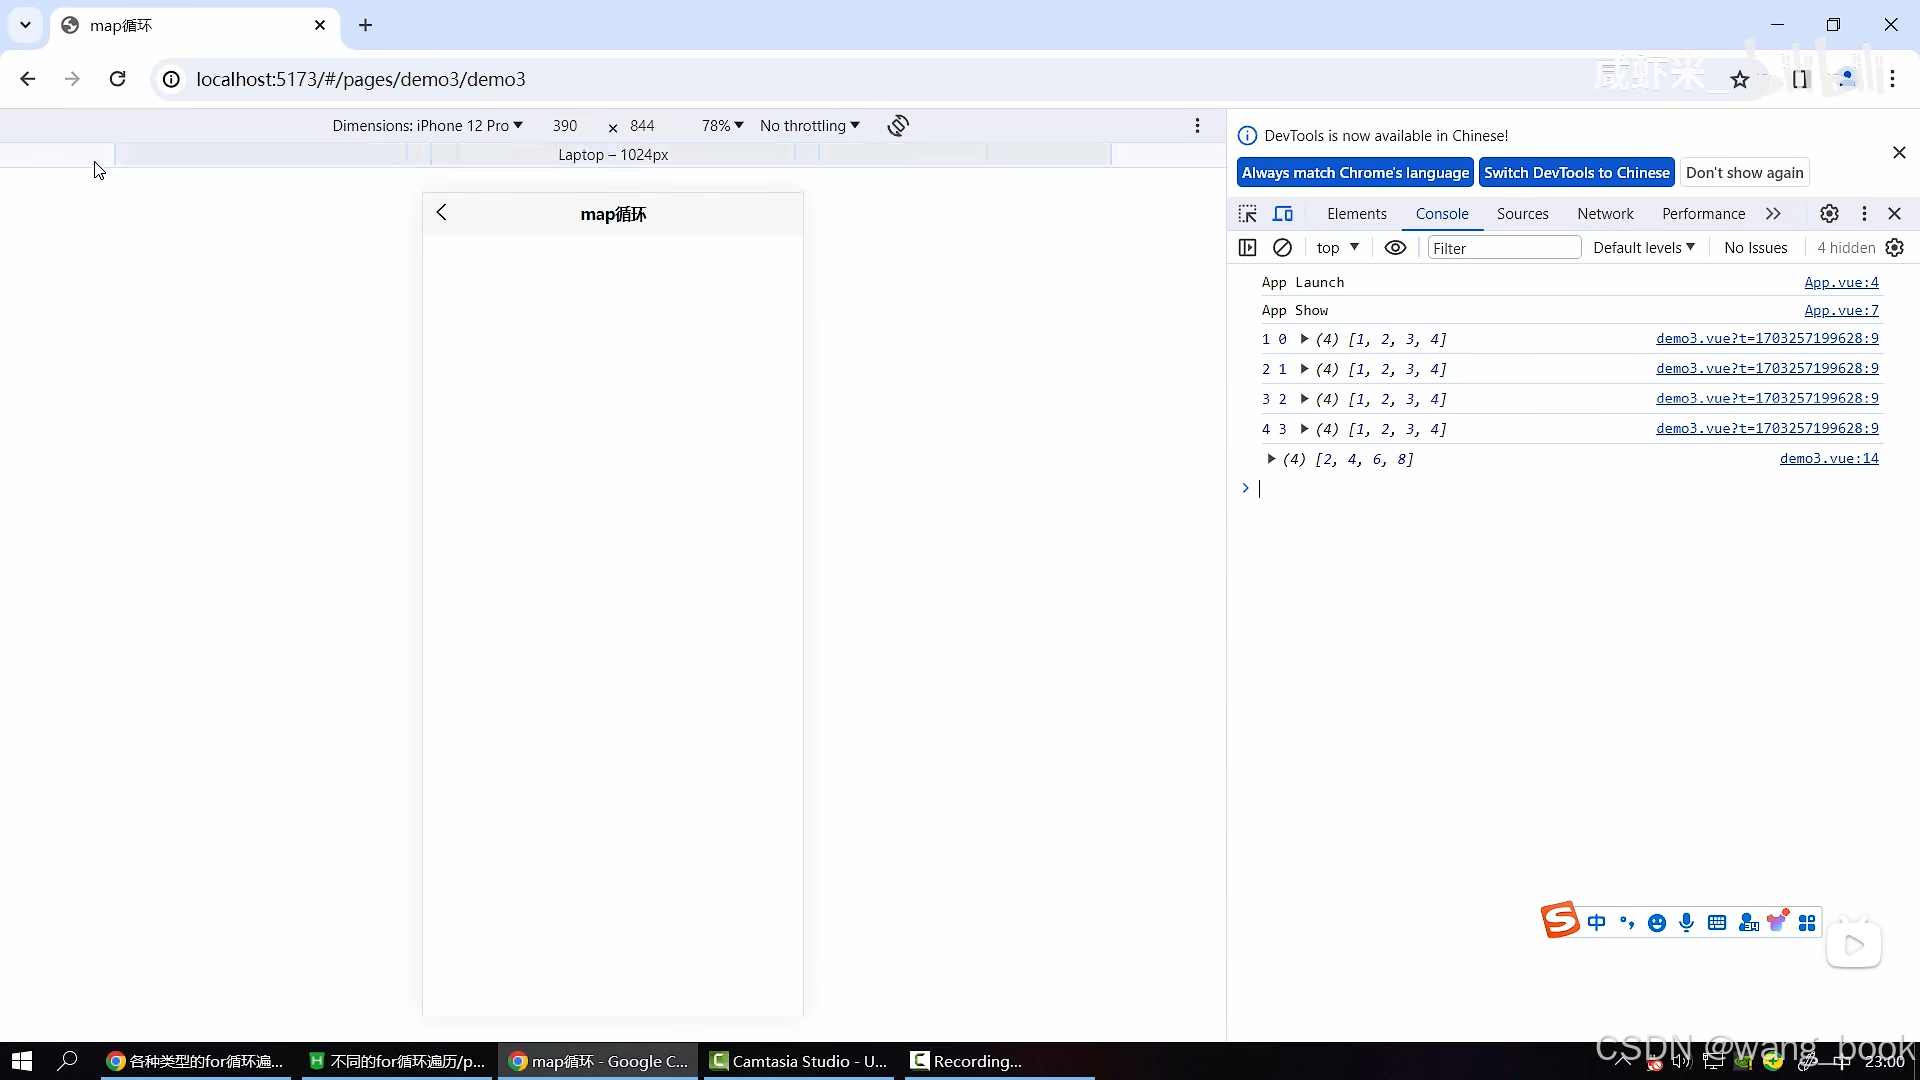1920x1080 pixels.
Task: Go back in the map循环 app page
Action: [x=442, y=212]
